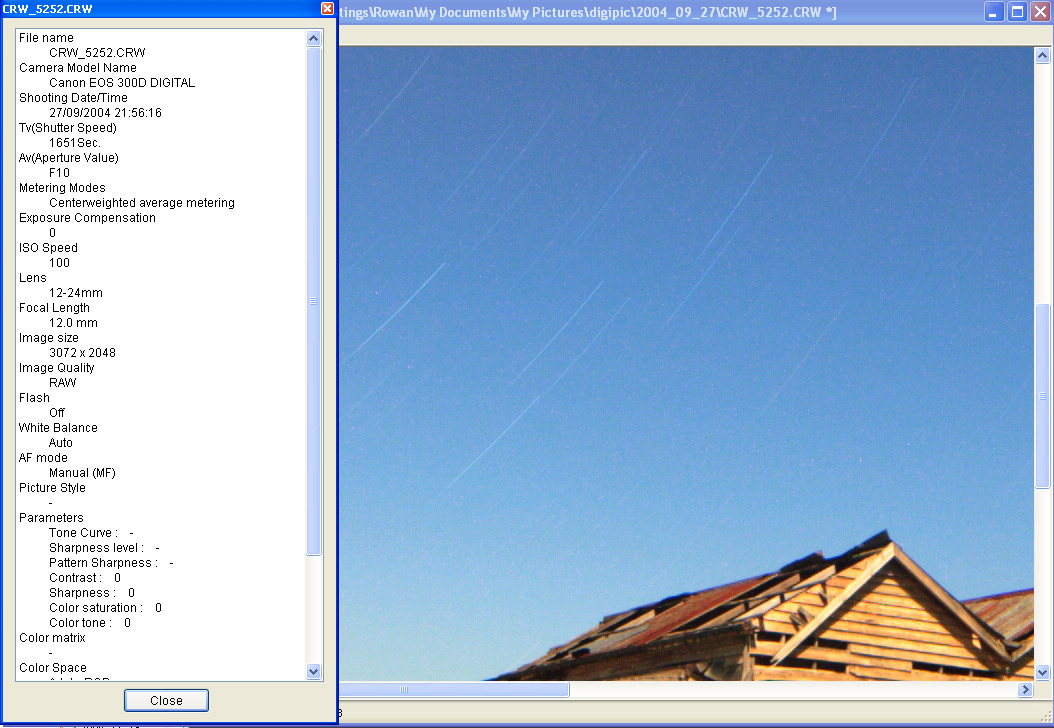Click the Close button in info dialog
This screenshot has height=728, width=1054.
click(166, 700)
